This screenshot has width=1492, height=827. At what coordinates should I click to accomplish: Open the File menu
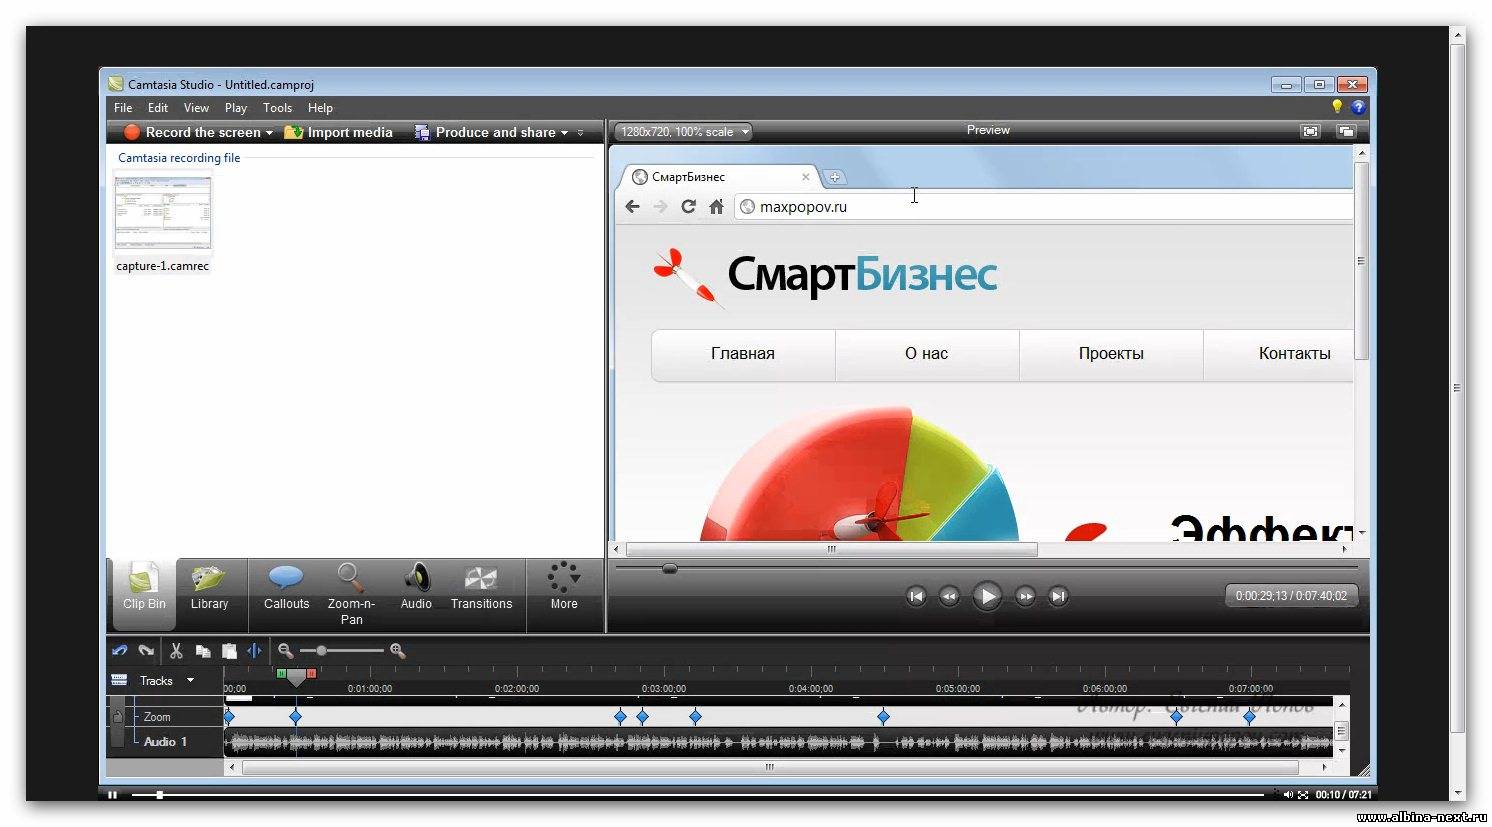click(123, 108)
